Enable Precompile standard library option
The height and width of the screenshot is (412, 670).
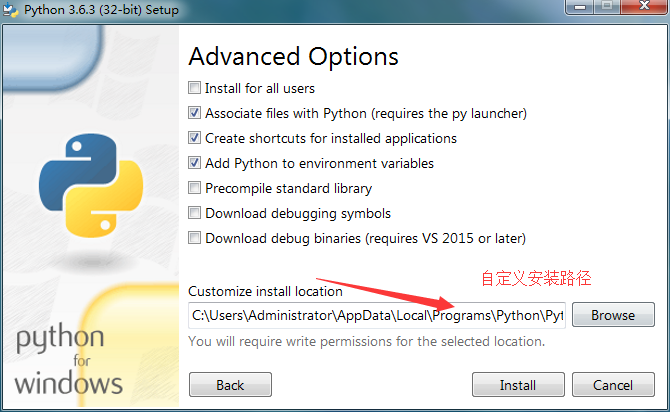coord(194,188)
